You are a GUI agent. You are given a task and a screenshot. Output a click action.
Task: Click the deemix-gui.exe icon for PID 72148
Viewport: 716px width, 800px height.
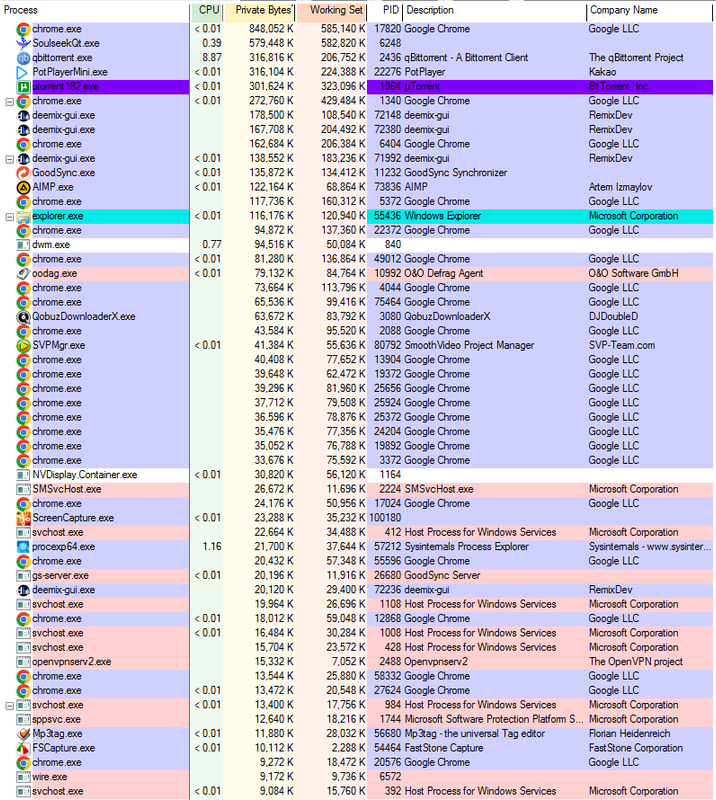pyautogui.click(x=23, y=115)
